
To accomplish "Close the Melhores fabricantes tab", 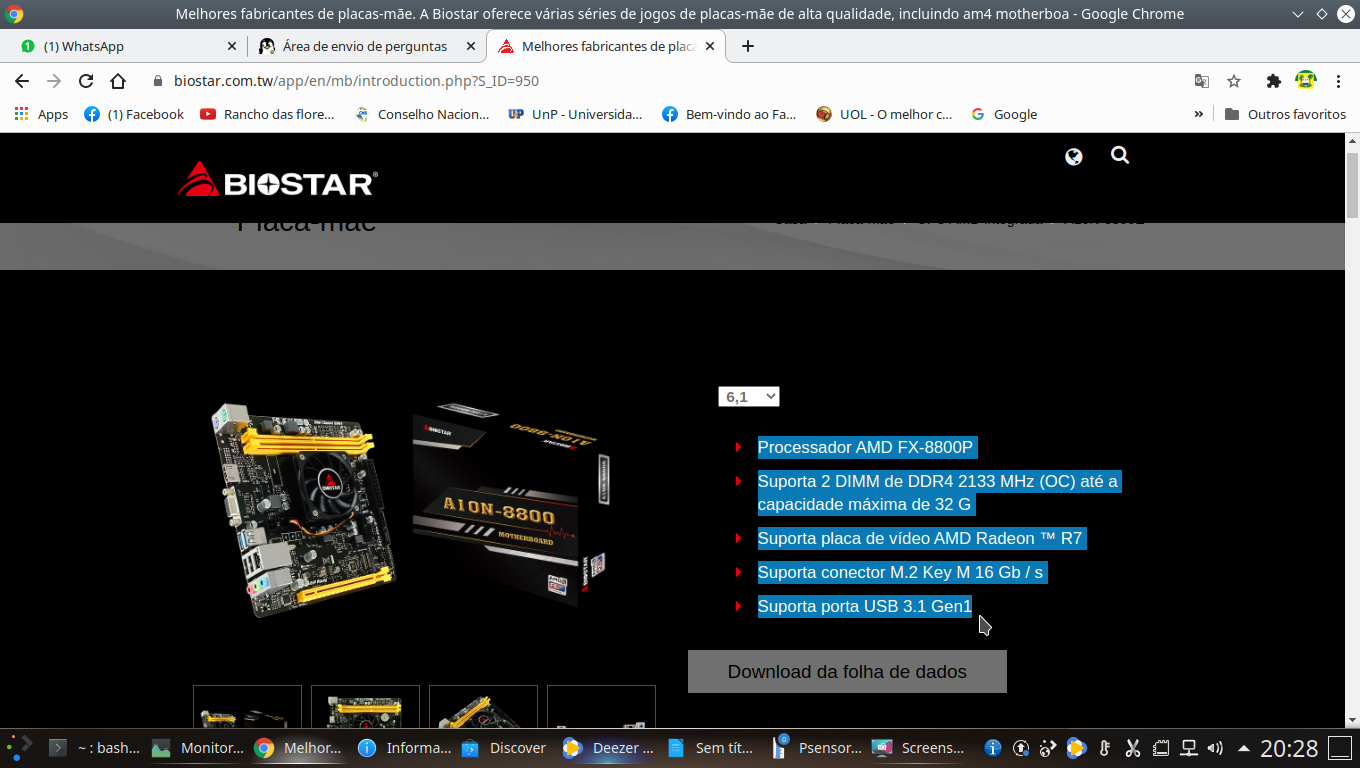I will click(x=711, y=46).
